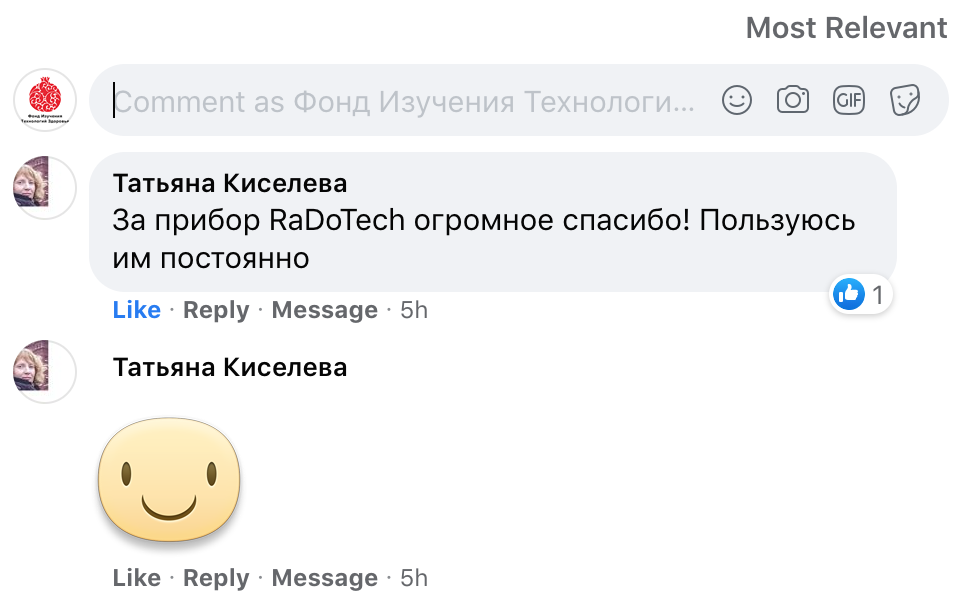Click Message under the first comment

point(324,310)
